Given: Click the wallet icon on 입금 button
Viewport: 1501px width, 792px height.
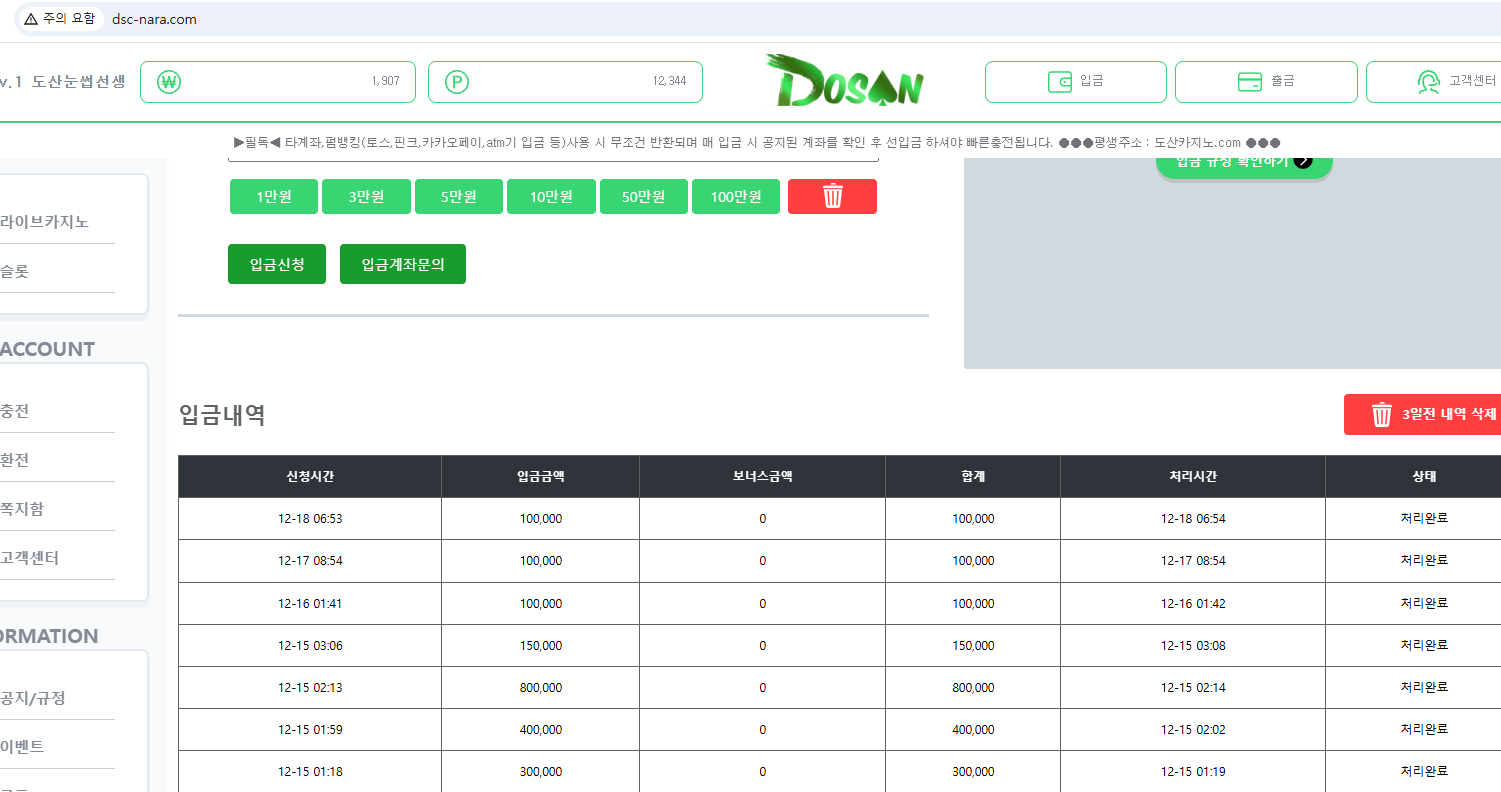Looking at the screenshot, I should click(x=1059, y=82).
